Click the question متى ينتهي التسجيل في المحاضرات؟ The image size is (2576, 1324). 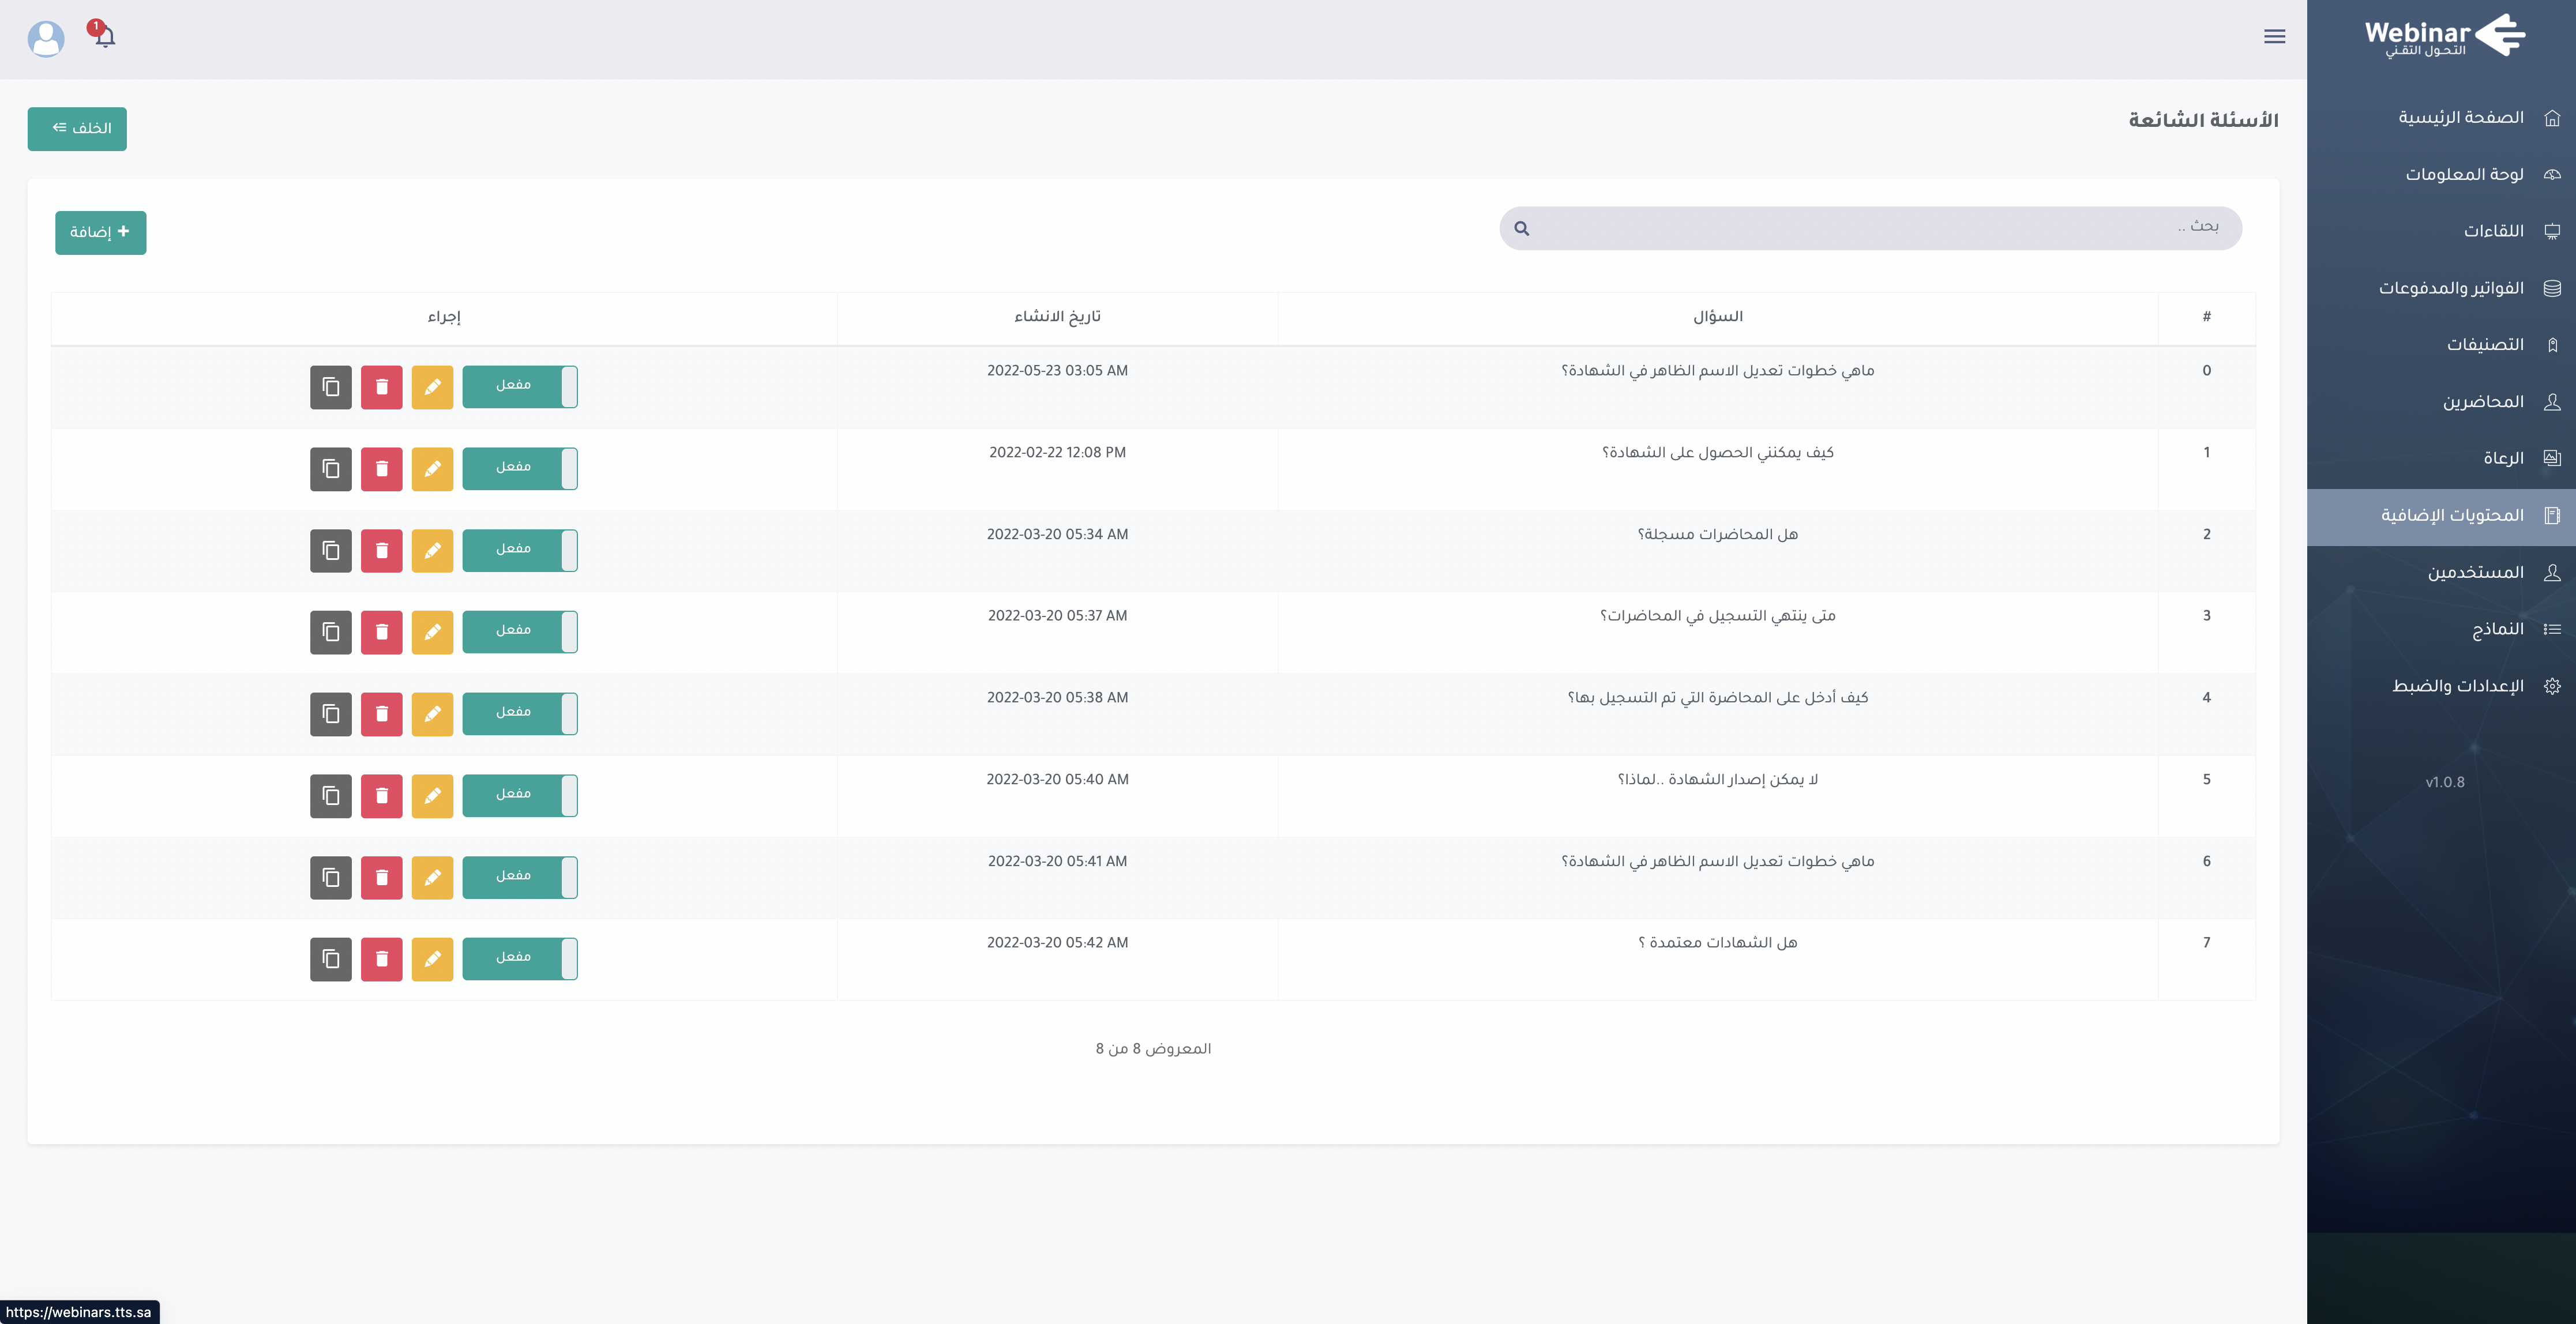tap(1717, 616)
